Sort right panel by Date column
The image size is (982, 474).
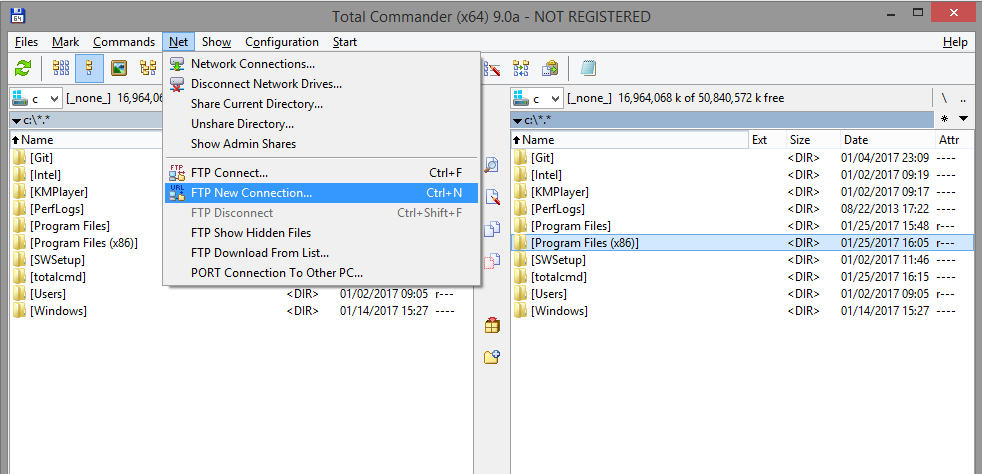click(x=887, y=140)
